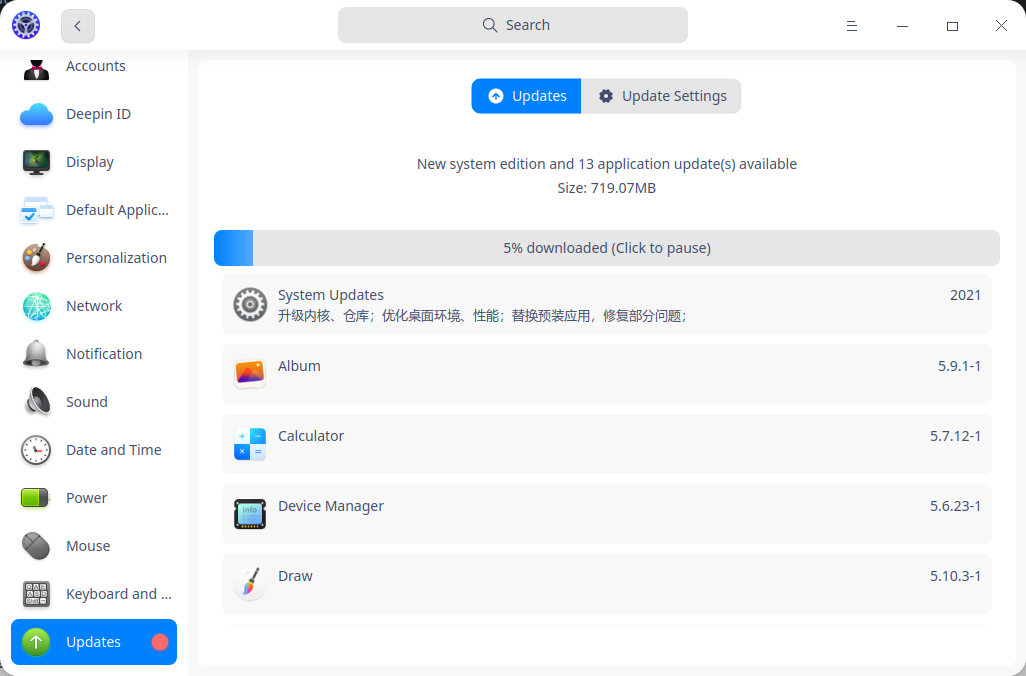Open Network settings label

(94, 306)
